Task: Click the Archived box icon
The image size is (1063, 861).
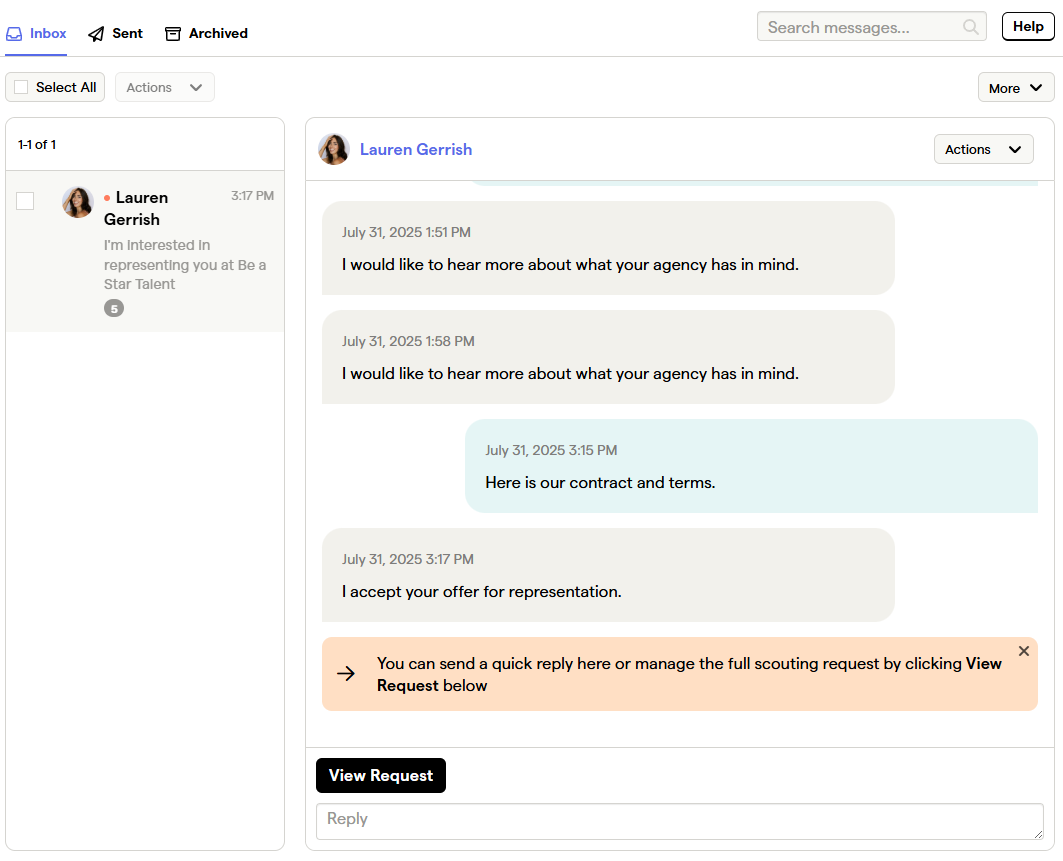Action: tap(173, 33)
